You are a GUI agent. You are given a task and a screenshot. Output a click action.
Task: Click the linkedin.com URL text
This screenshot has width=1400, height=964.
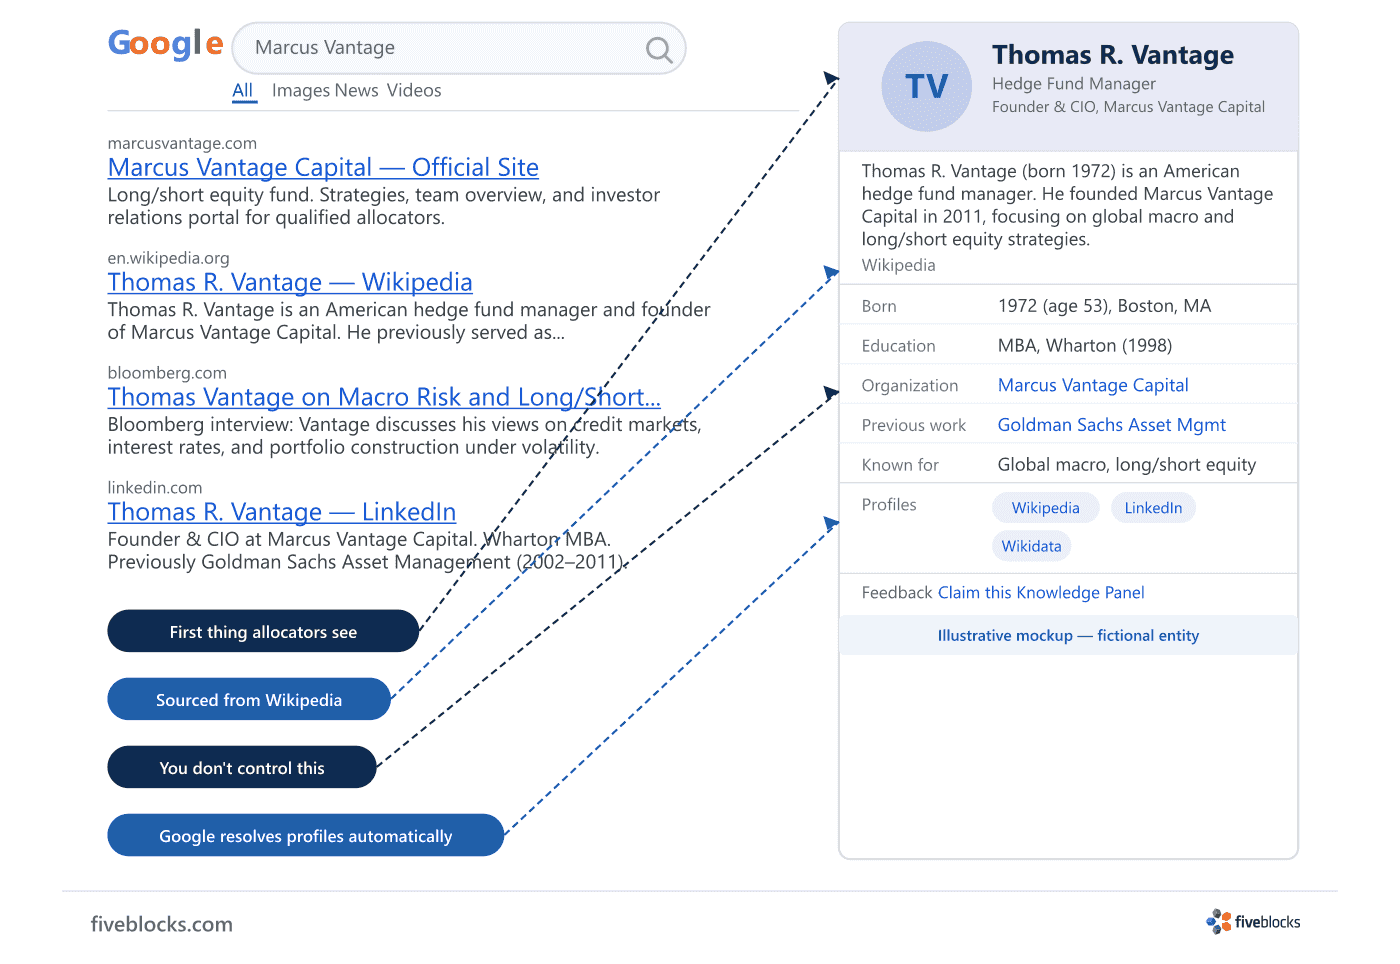(155, 488)
